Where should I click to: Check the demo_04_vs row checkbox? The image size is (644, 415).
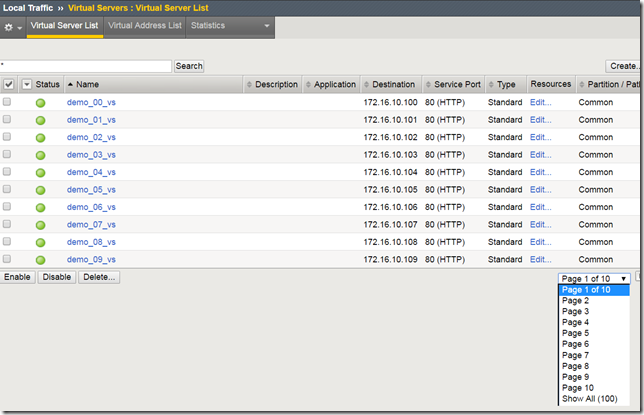[7, 171]
